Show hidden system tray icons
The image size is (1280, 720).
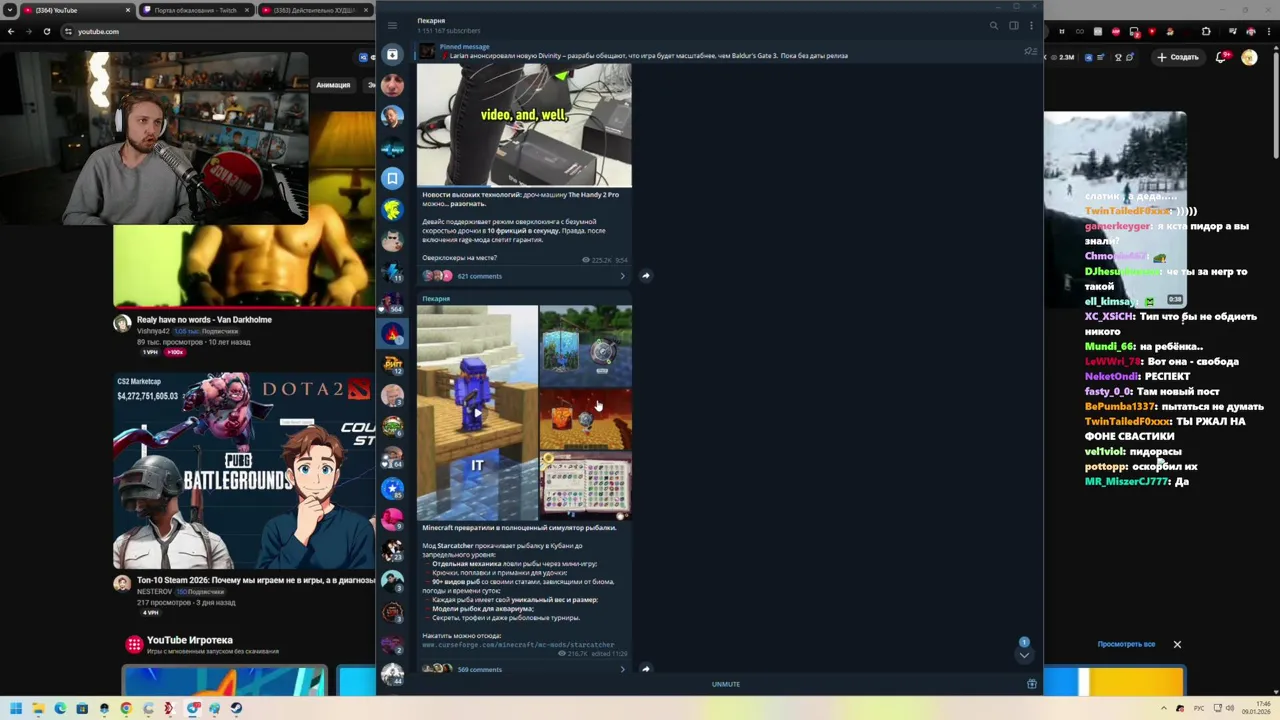click(x=1163, y=708)
